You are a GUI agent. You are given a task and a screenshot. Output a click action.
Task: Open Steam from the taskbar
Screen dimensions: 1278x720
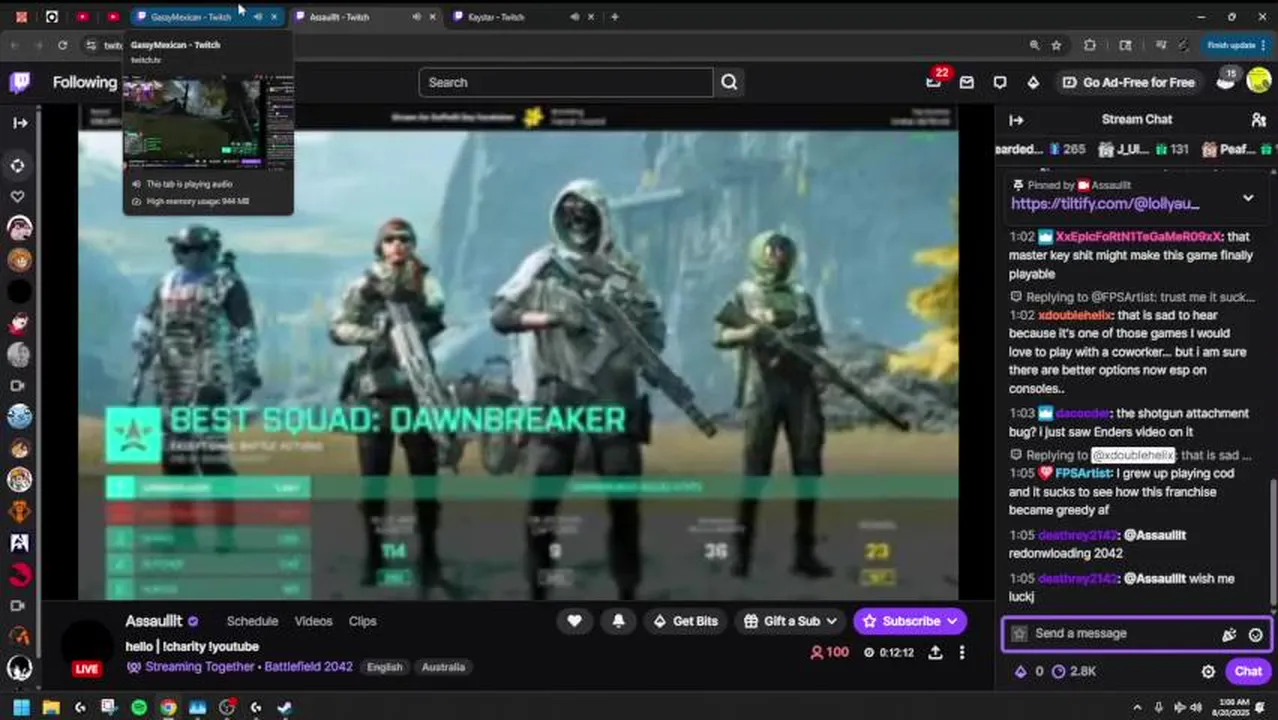point(285,707)
